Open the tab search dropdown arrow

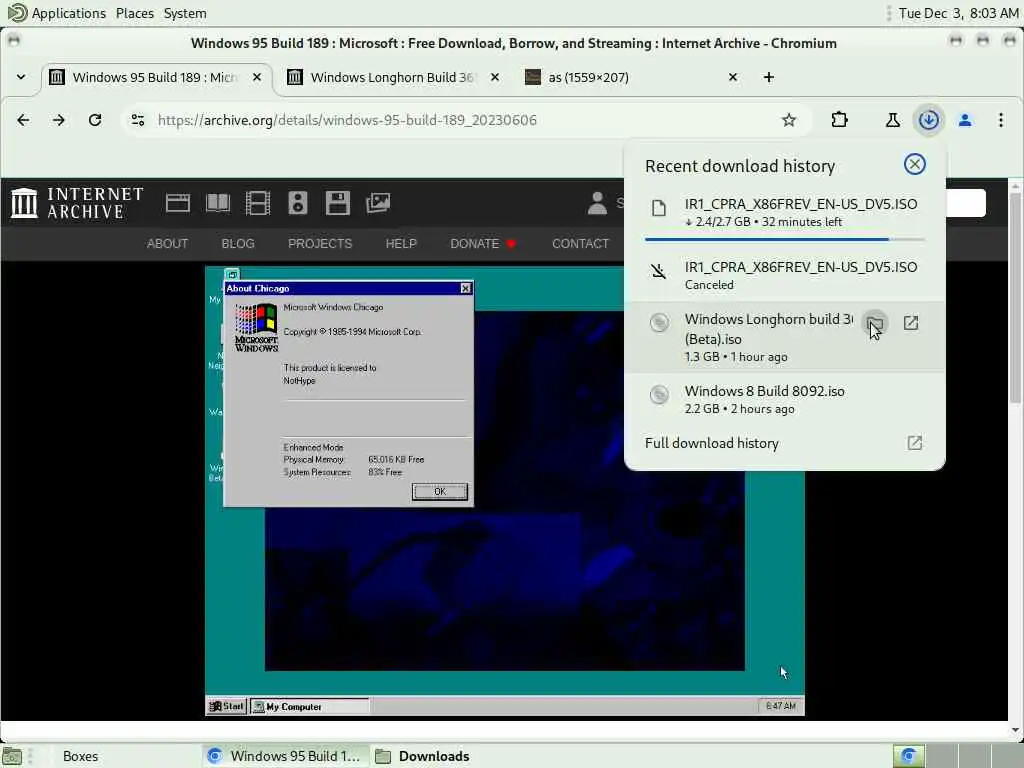(21, 77)
